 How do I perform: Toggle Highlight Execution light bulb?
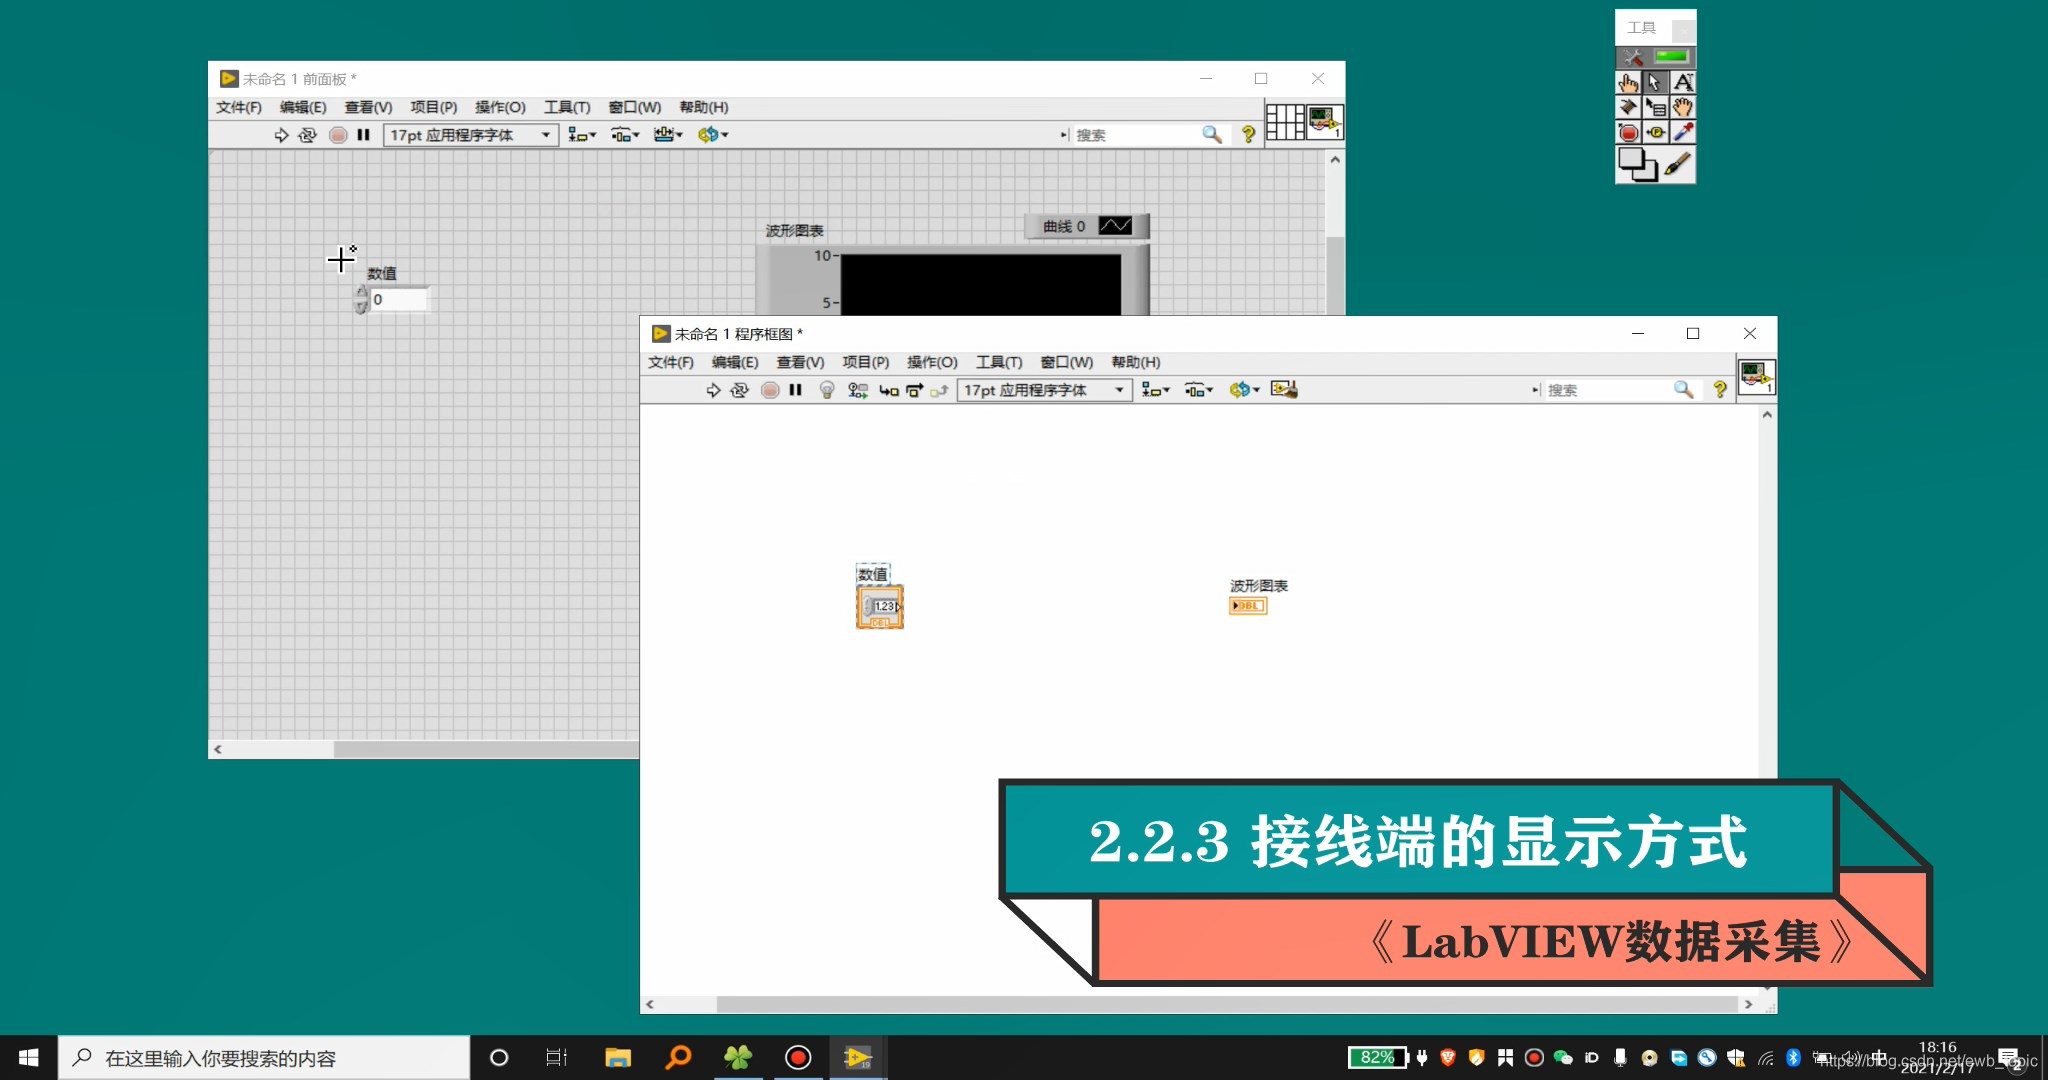click(827, 390)
